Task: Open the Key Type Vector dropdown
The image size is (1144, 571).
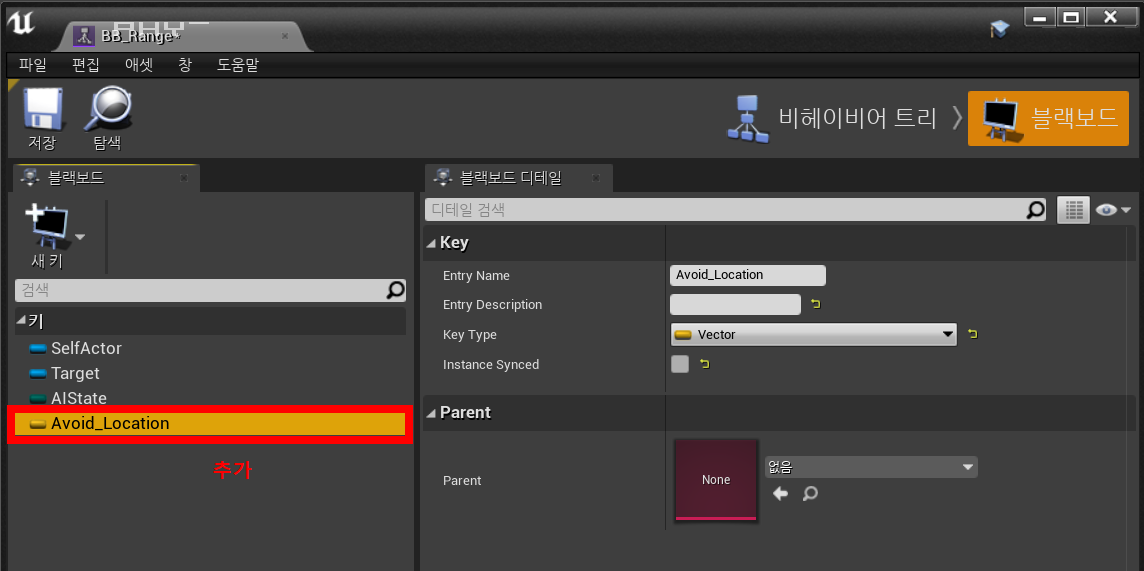Action: 813,335
